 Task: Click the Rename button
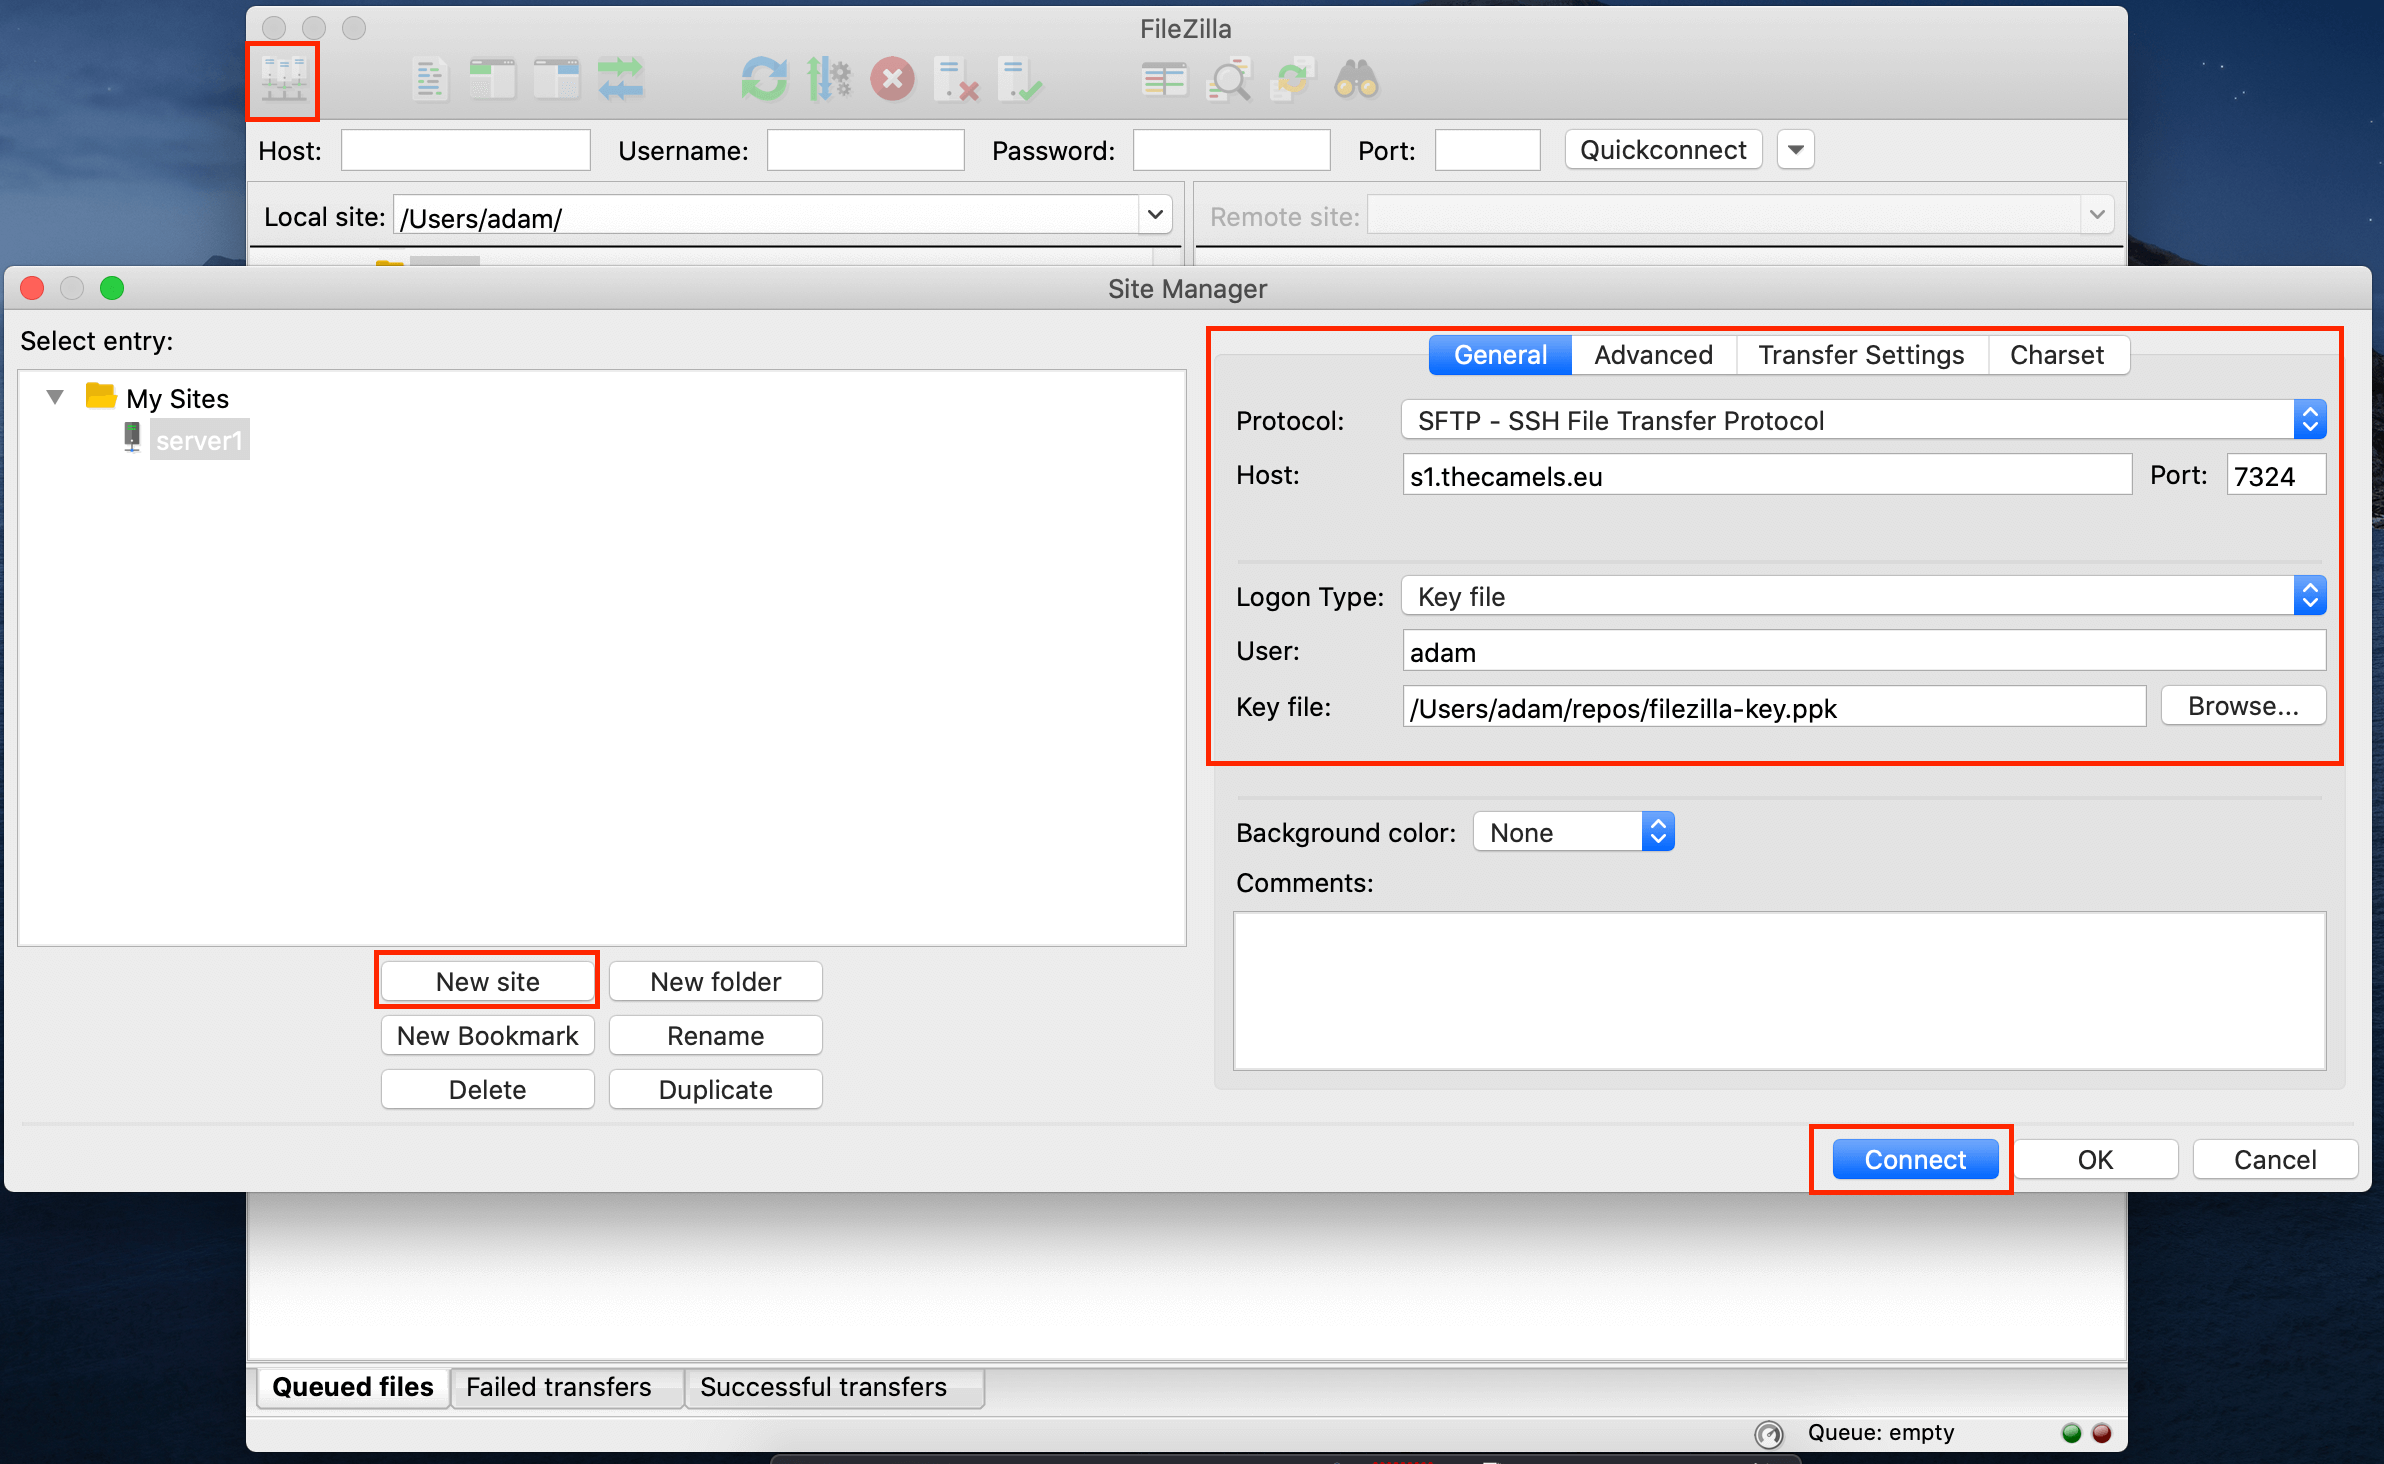[716, 1035]
